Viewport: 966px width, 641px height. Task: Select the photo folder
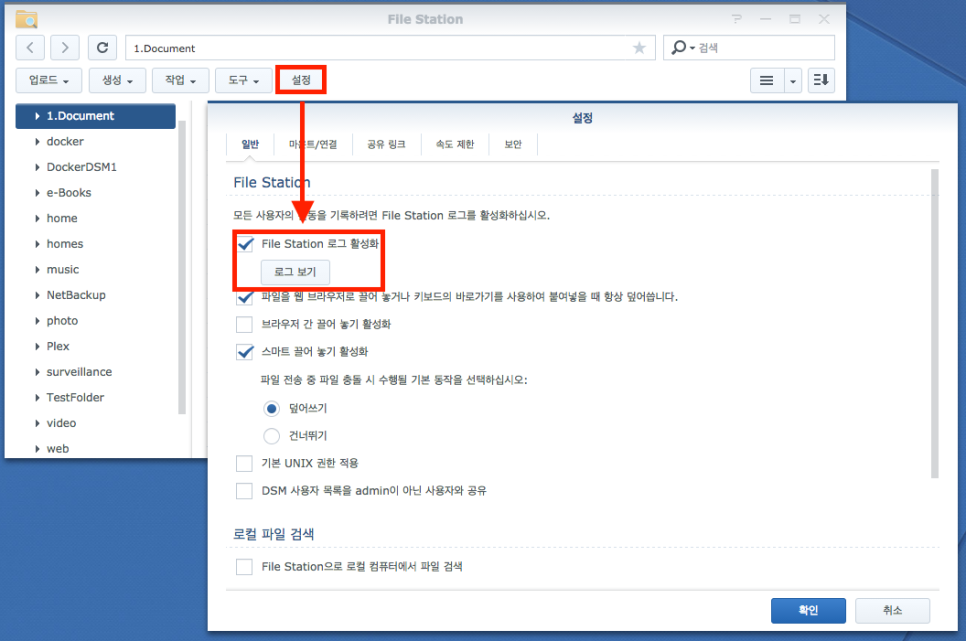(x=62, y=320)
